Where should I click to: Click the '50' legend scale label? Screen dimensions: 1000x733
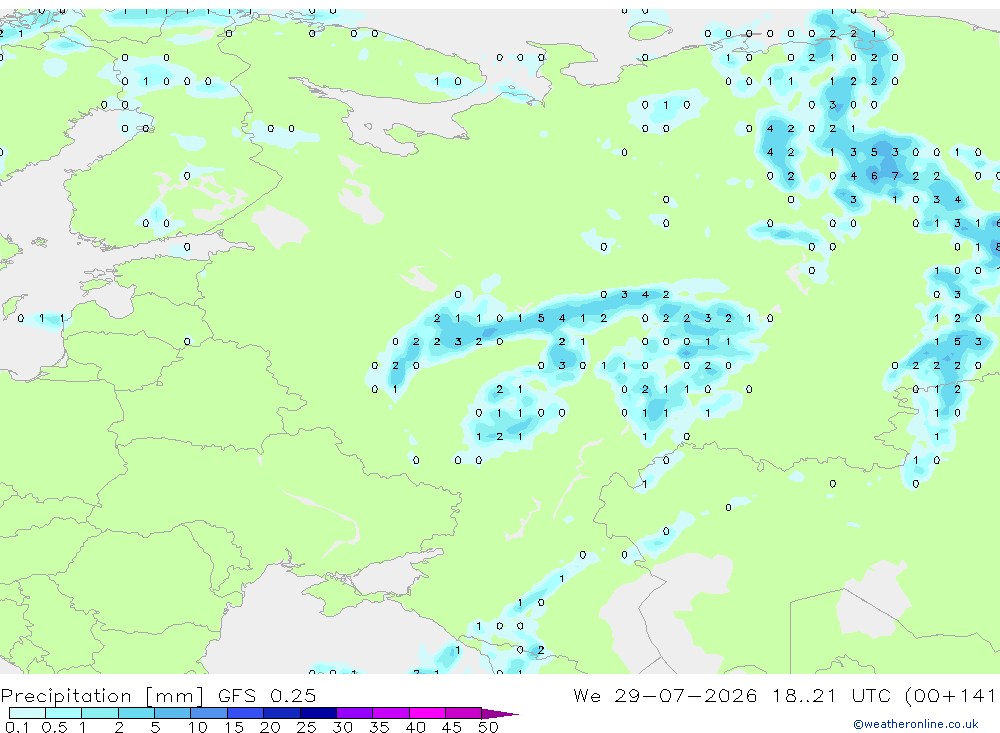[488, 727]
